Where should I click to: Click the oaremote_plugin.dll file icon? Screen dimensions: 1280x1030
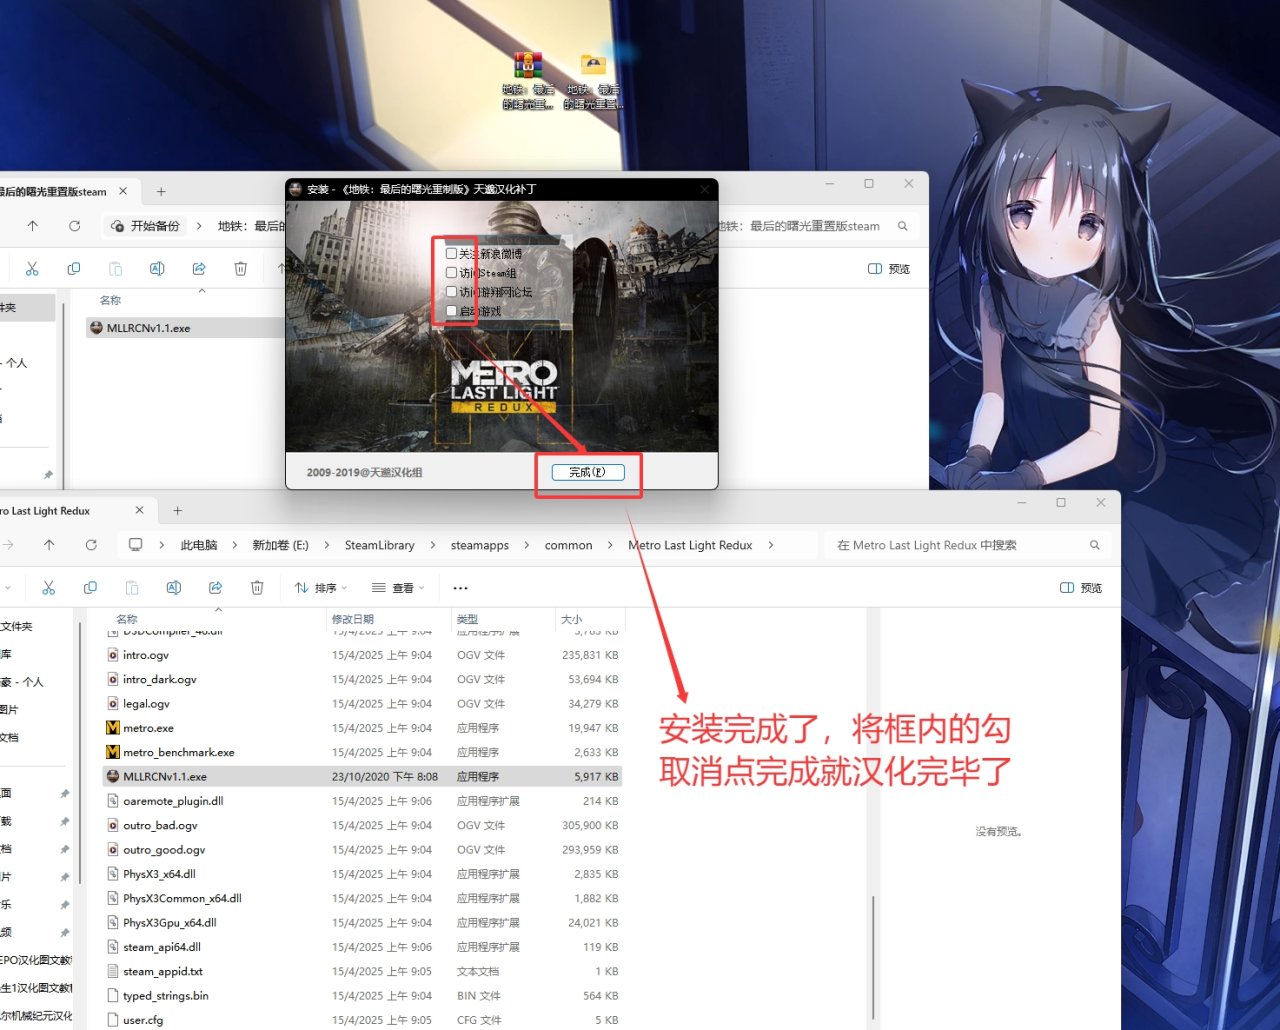pyautogui.click(x=113, y=801)
